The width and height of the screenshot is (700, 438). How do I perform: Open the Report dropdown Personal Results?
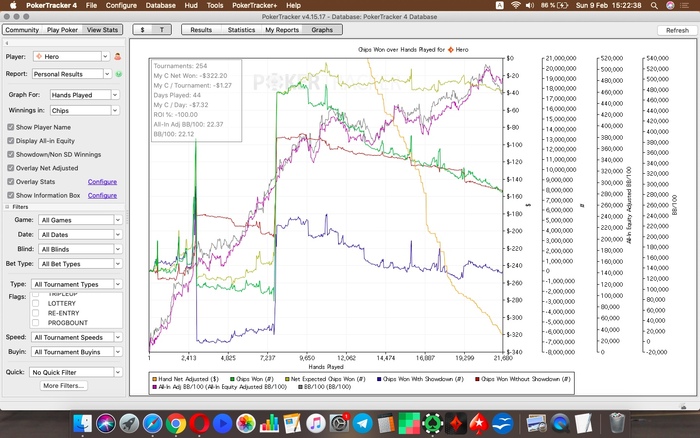click(x=71, y=74)
